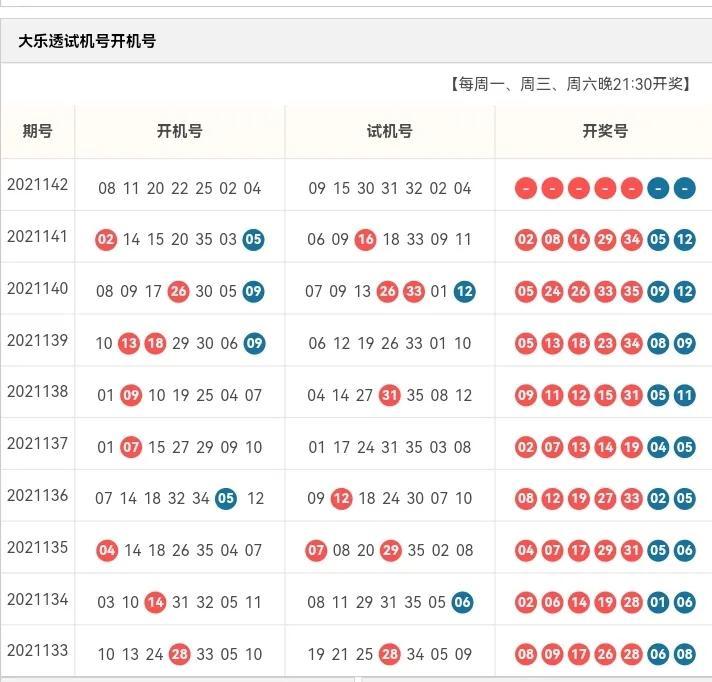Click period number 2021139
The height and width of the screenshot is (682, 712).
coord(38,340)
